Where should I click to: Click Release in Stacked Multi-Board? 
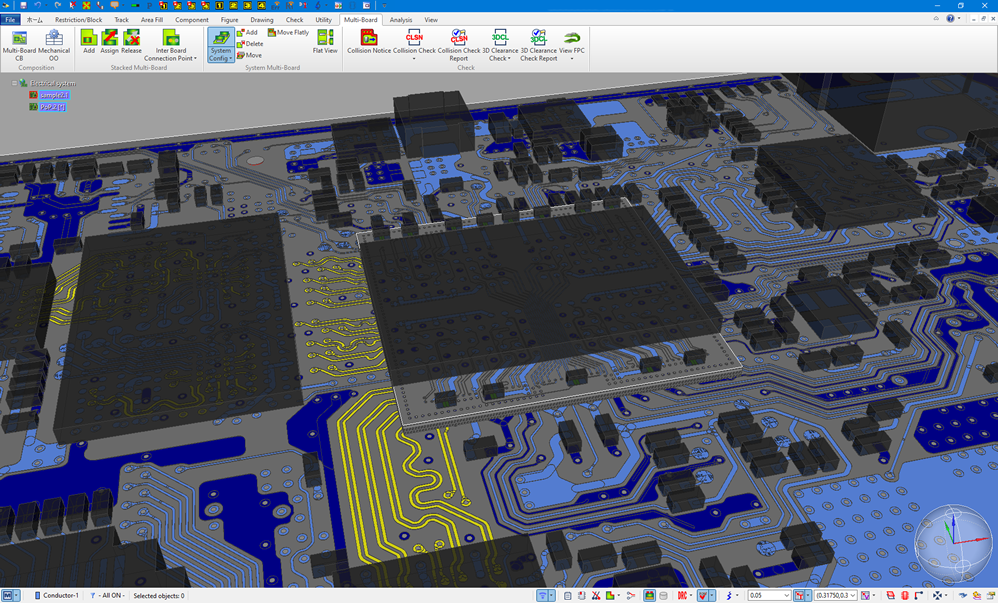pyautogui.click(x=131, y=43)
